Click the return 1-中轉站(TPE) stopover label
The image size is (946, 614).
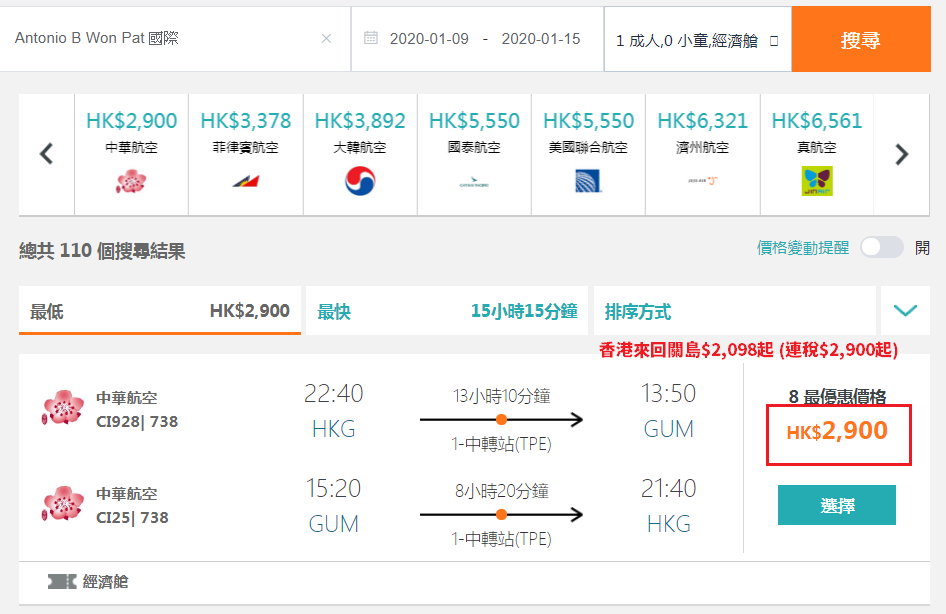coord(501,539)
